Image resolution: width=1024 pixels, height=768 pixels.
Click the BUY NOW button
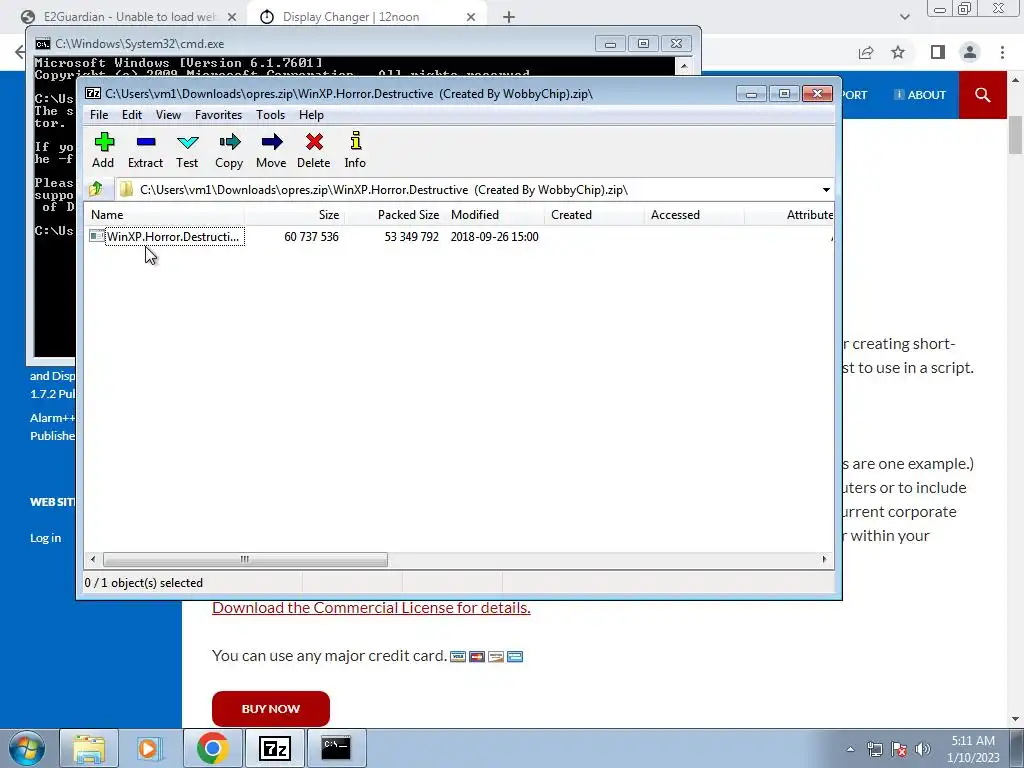point(270,709)
